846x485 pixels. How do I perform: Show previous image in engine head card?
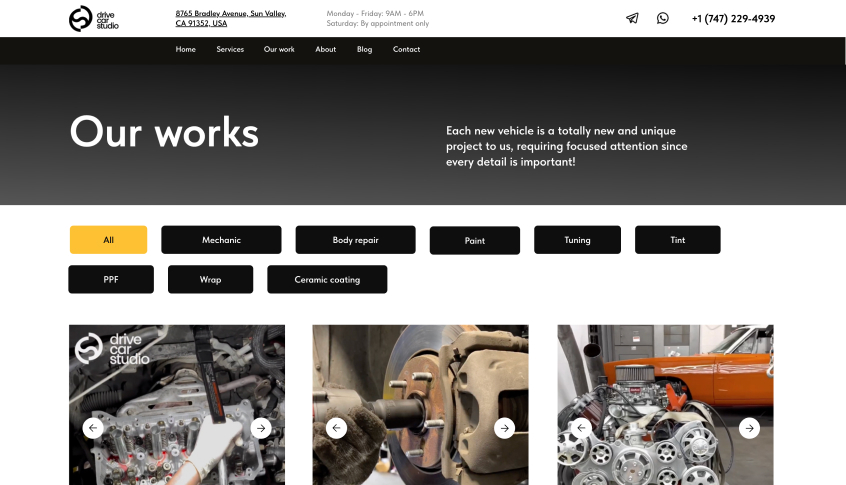[x=93, y=428]
